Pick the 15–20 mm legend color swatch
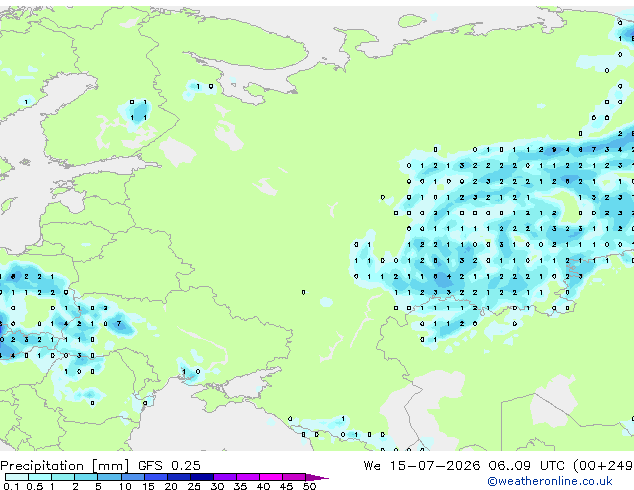This screenshot has width=634, height=490. 155,477
